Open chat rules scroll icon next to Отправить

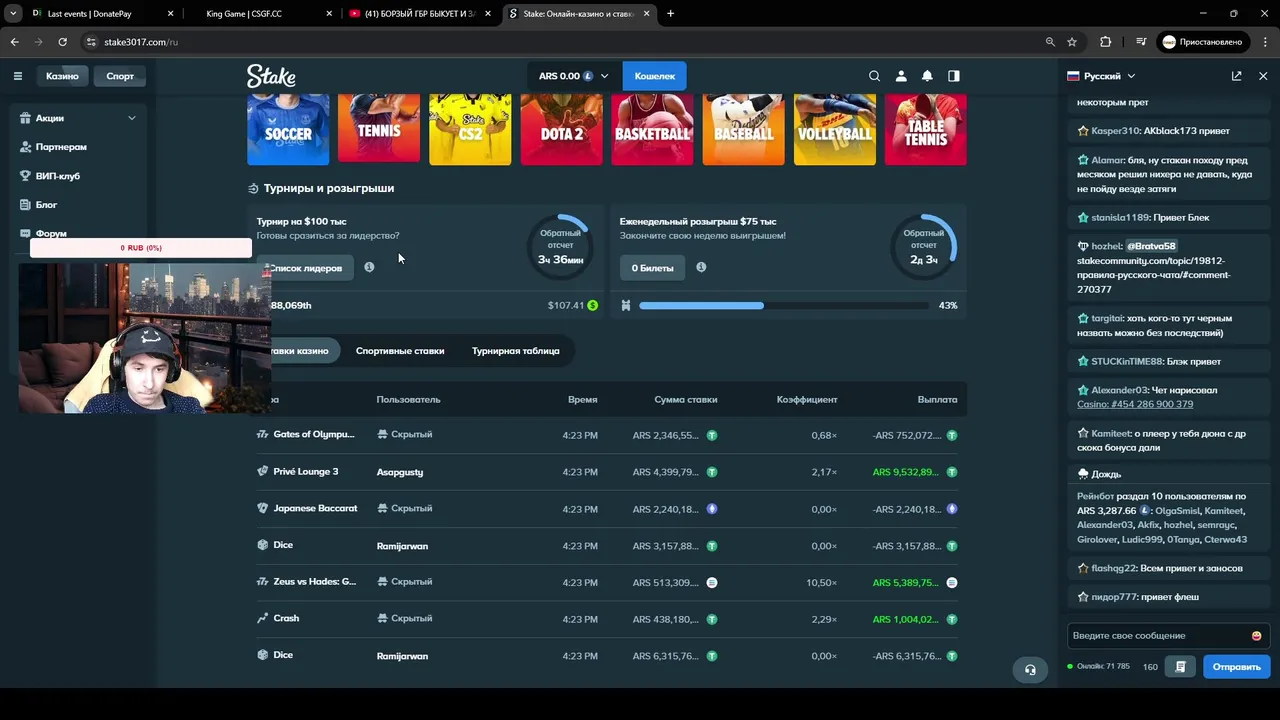click(x=1181, y=667)
